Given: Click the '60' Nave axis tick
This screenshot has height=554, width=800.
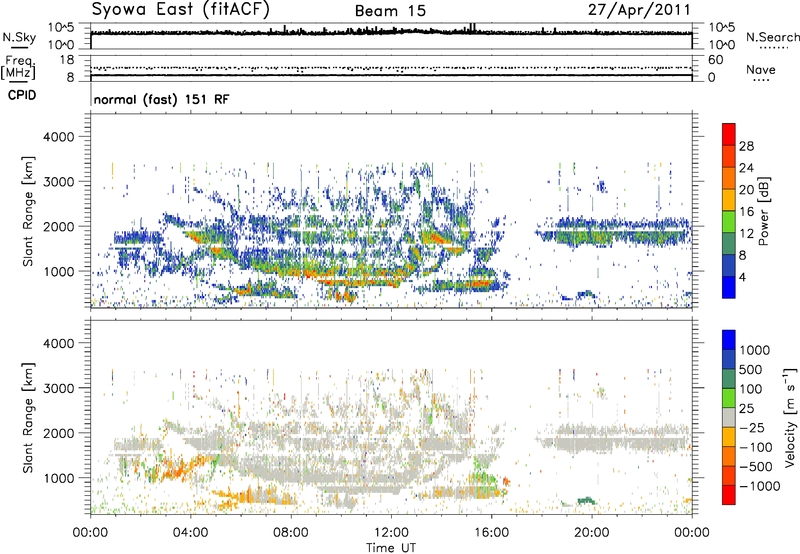Looking at the screenshot, I should tap(715, 60).
